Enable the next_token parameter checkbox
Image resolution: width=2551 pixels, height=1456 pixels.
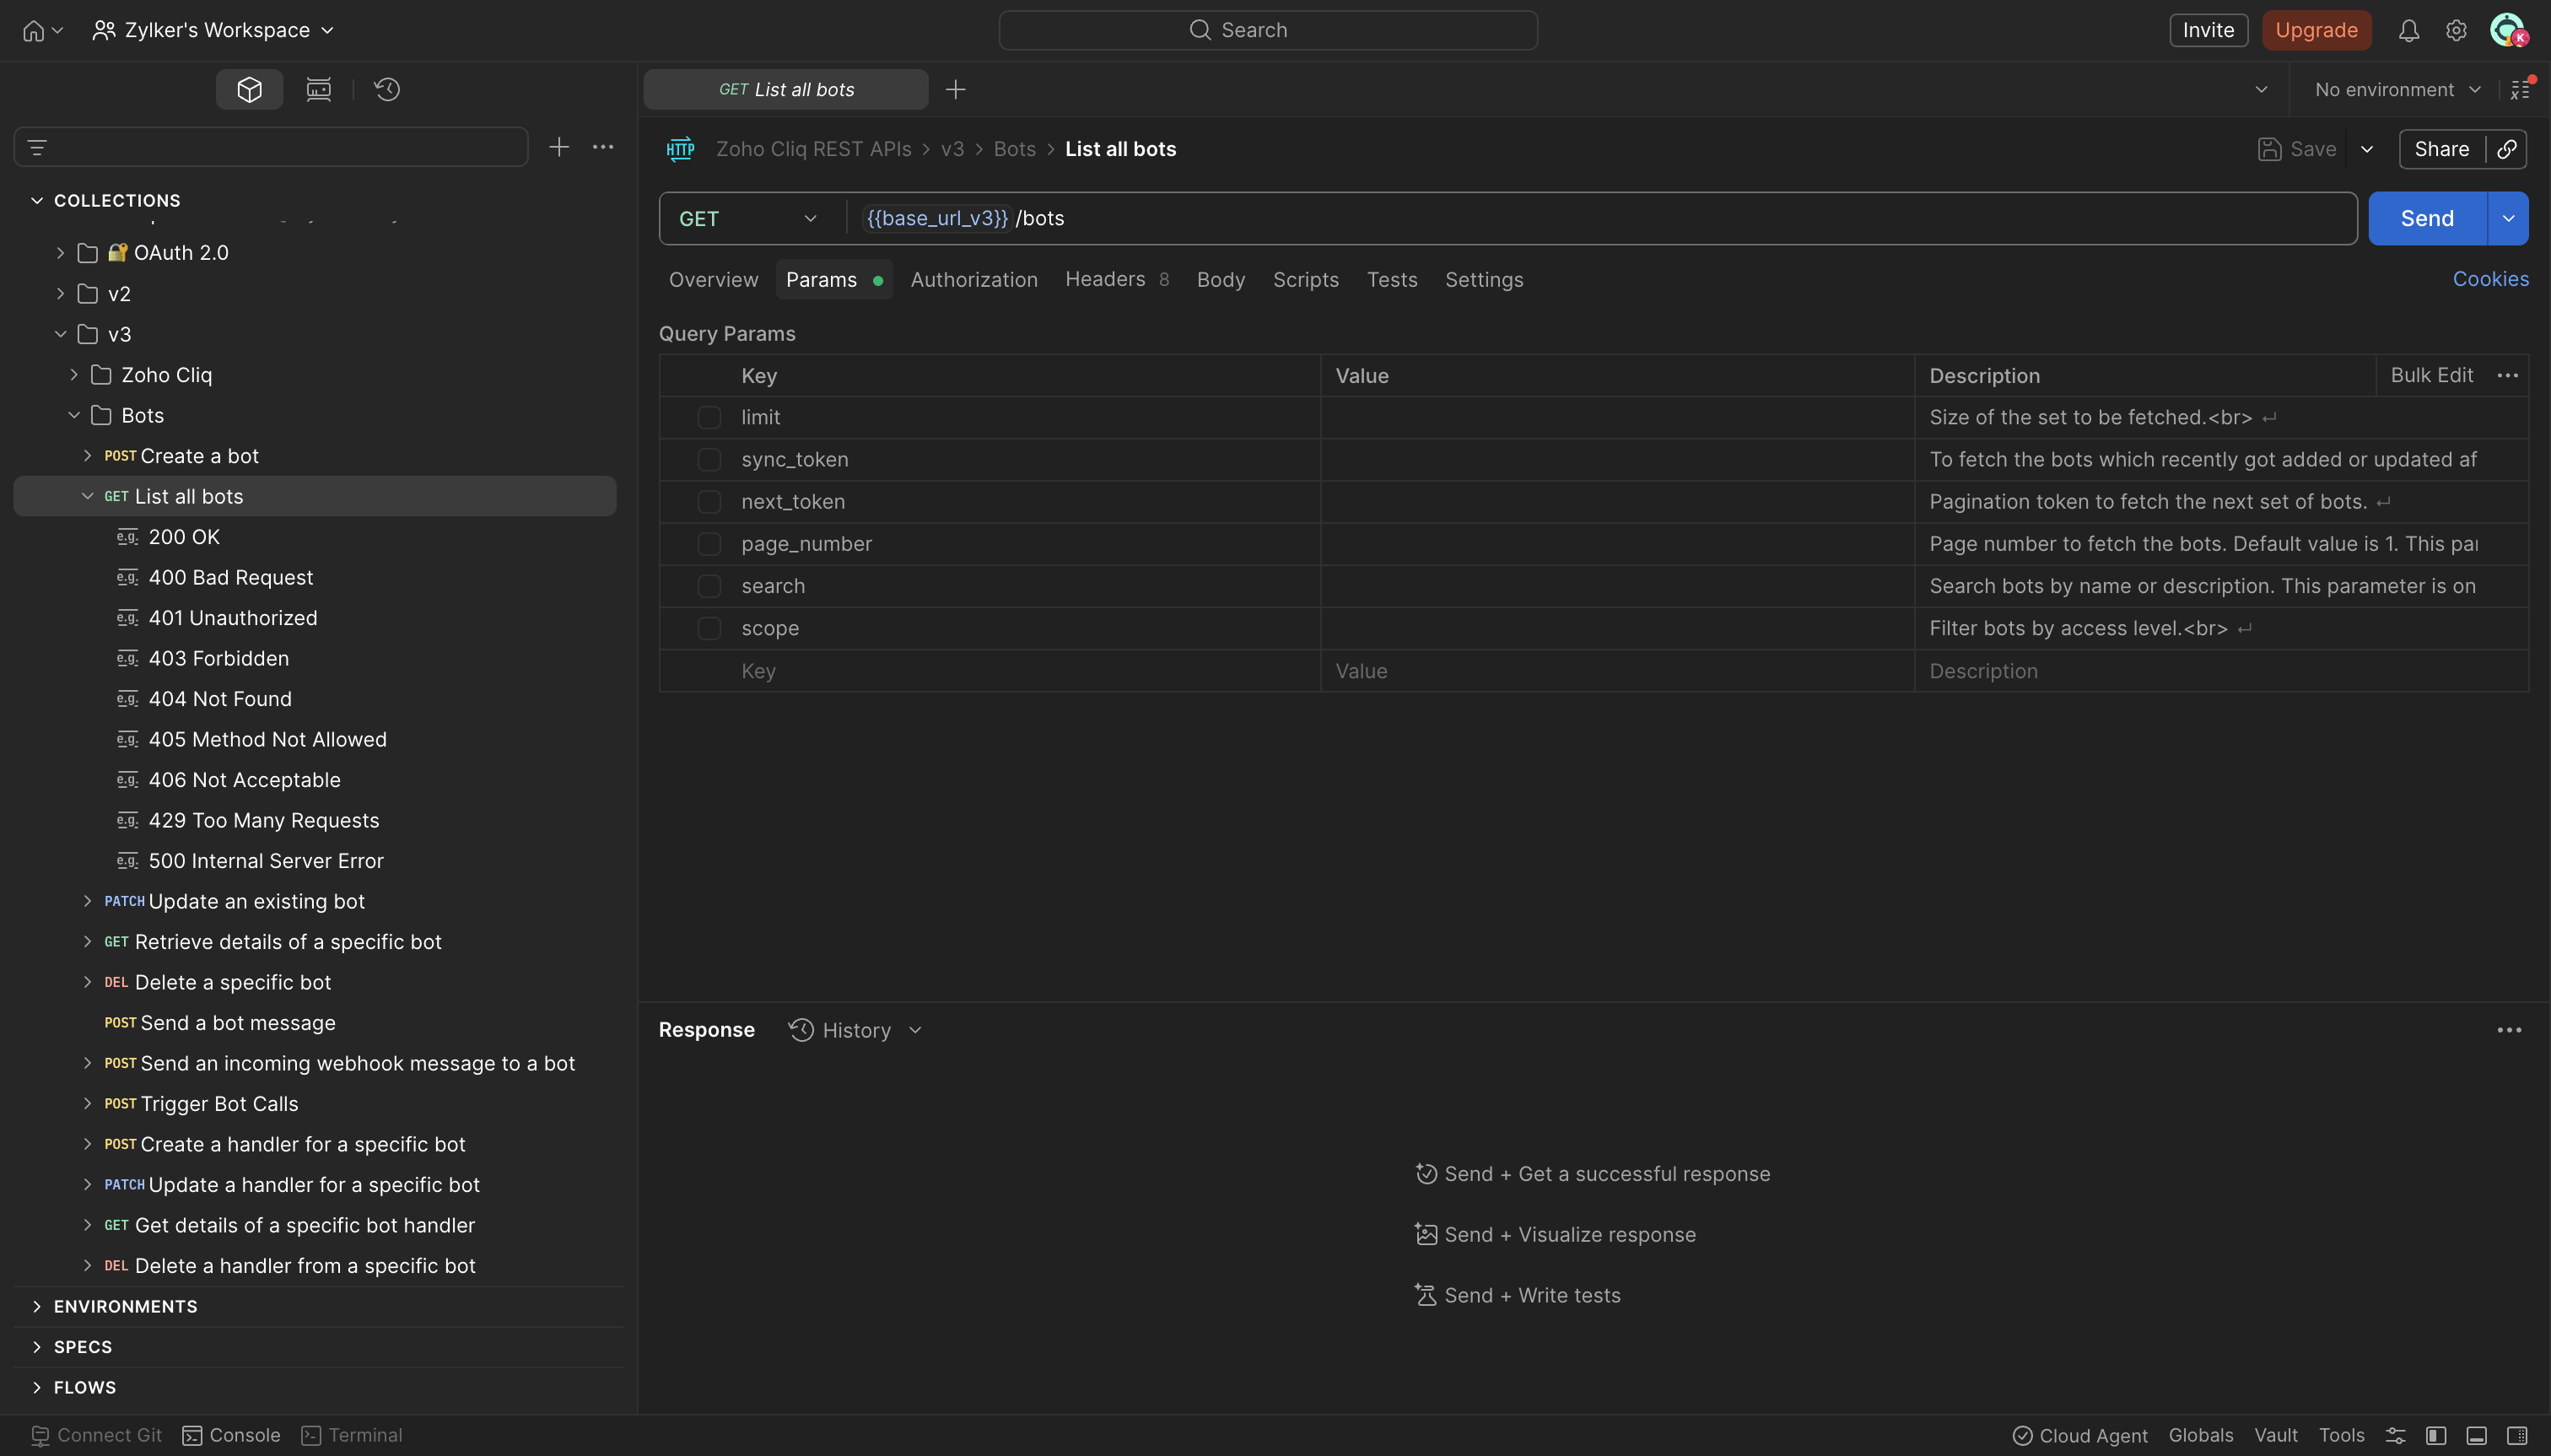[708, 501]
